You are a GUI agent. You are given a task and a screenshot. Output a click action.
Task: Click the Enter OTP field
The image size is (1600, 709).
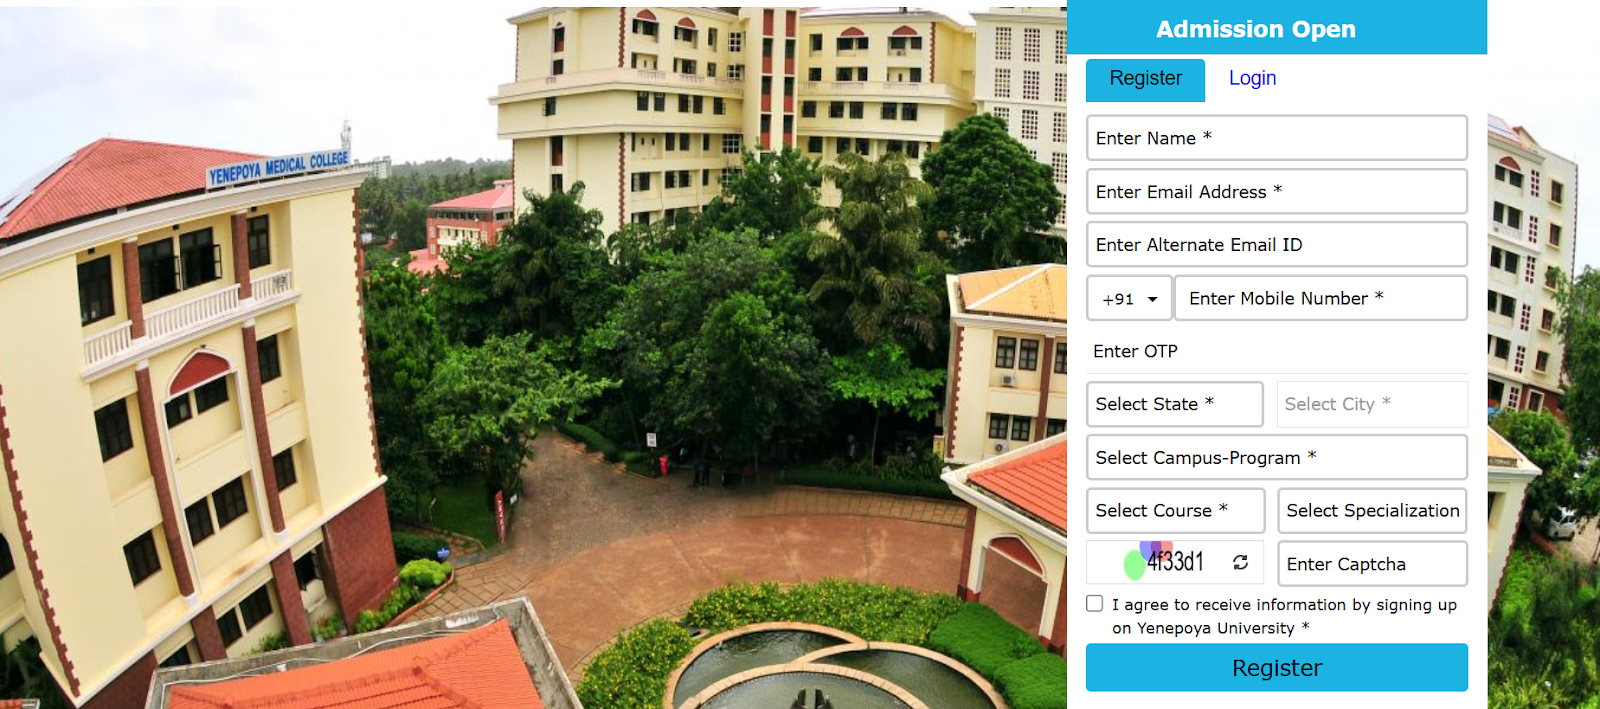[1277, 352]
